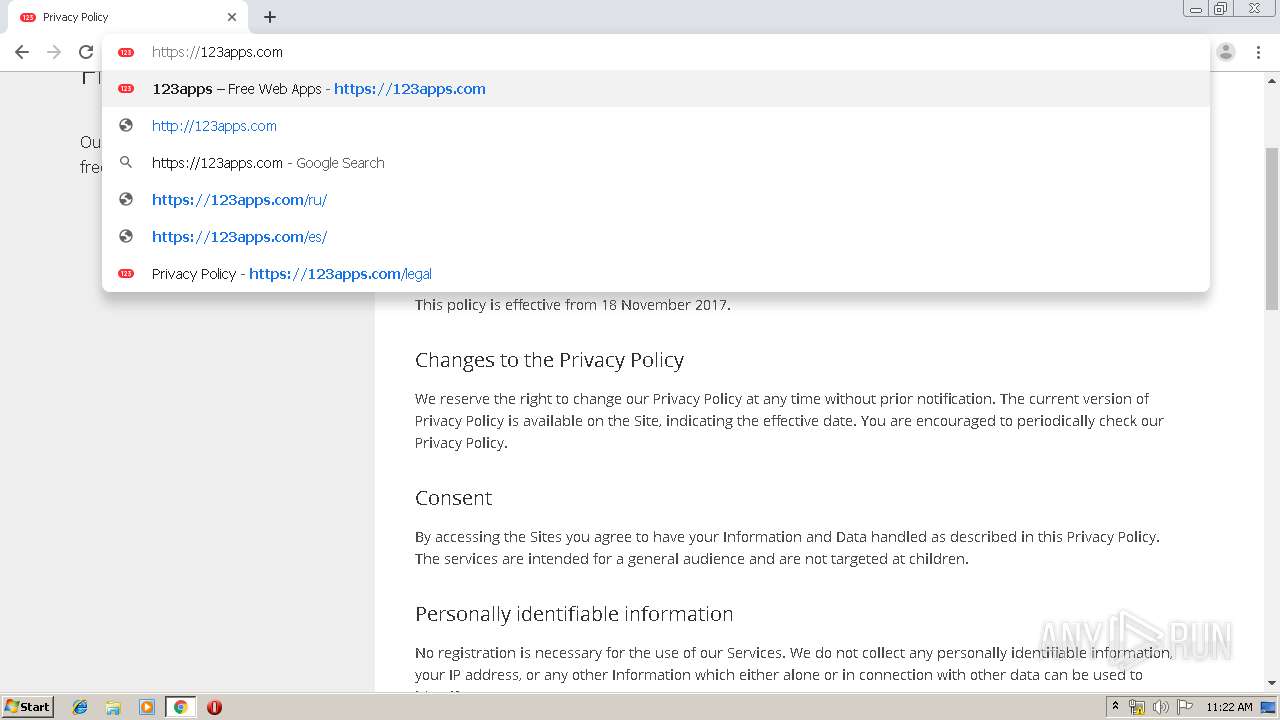The width and height of the screenshot is (1280, 720).
Task: Close the Privacy Policy tab
Action: coord(232,17)
